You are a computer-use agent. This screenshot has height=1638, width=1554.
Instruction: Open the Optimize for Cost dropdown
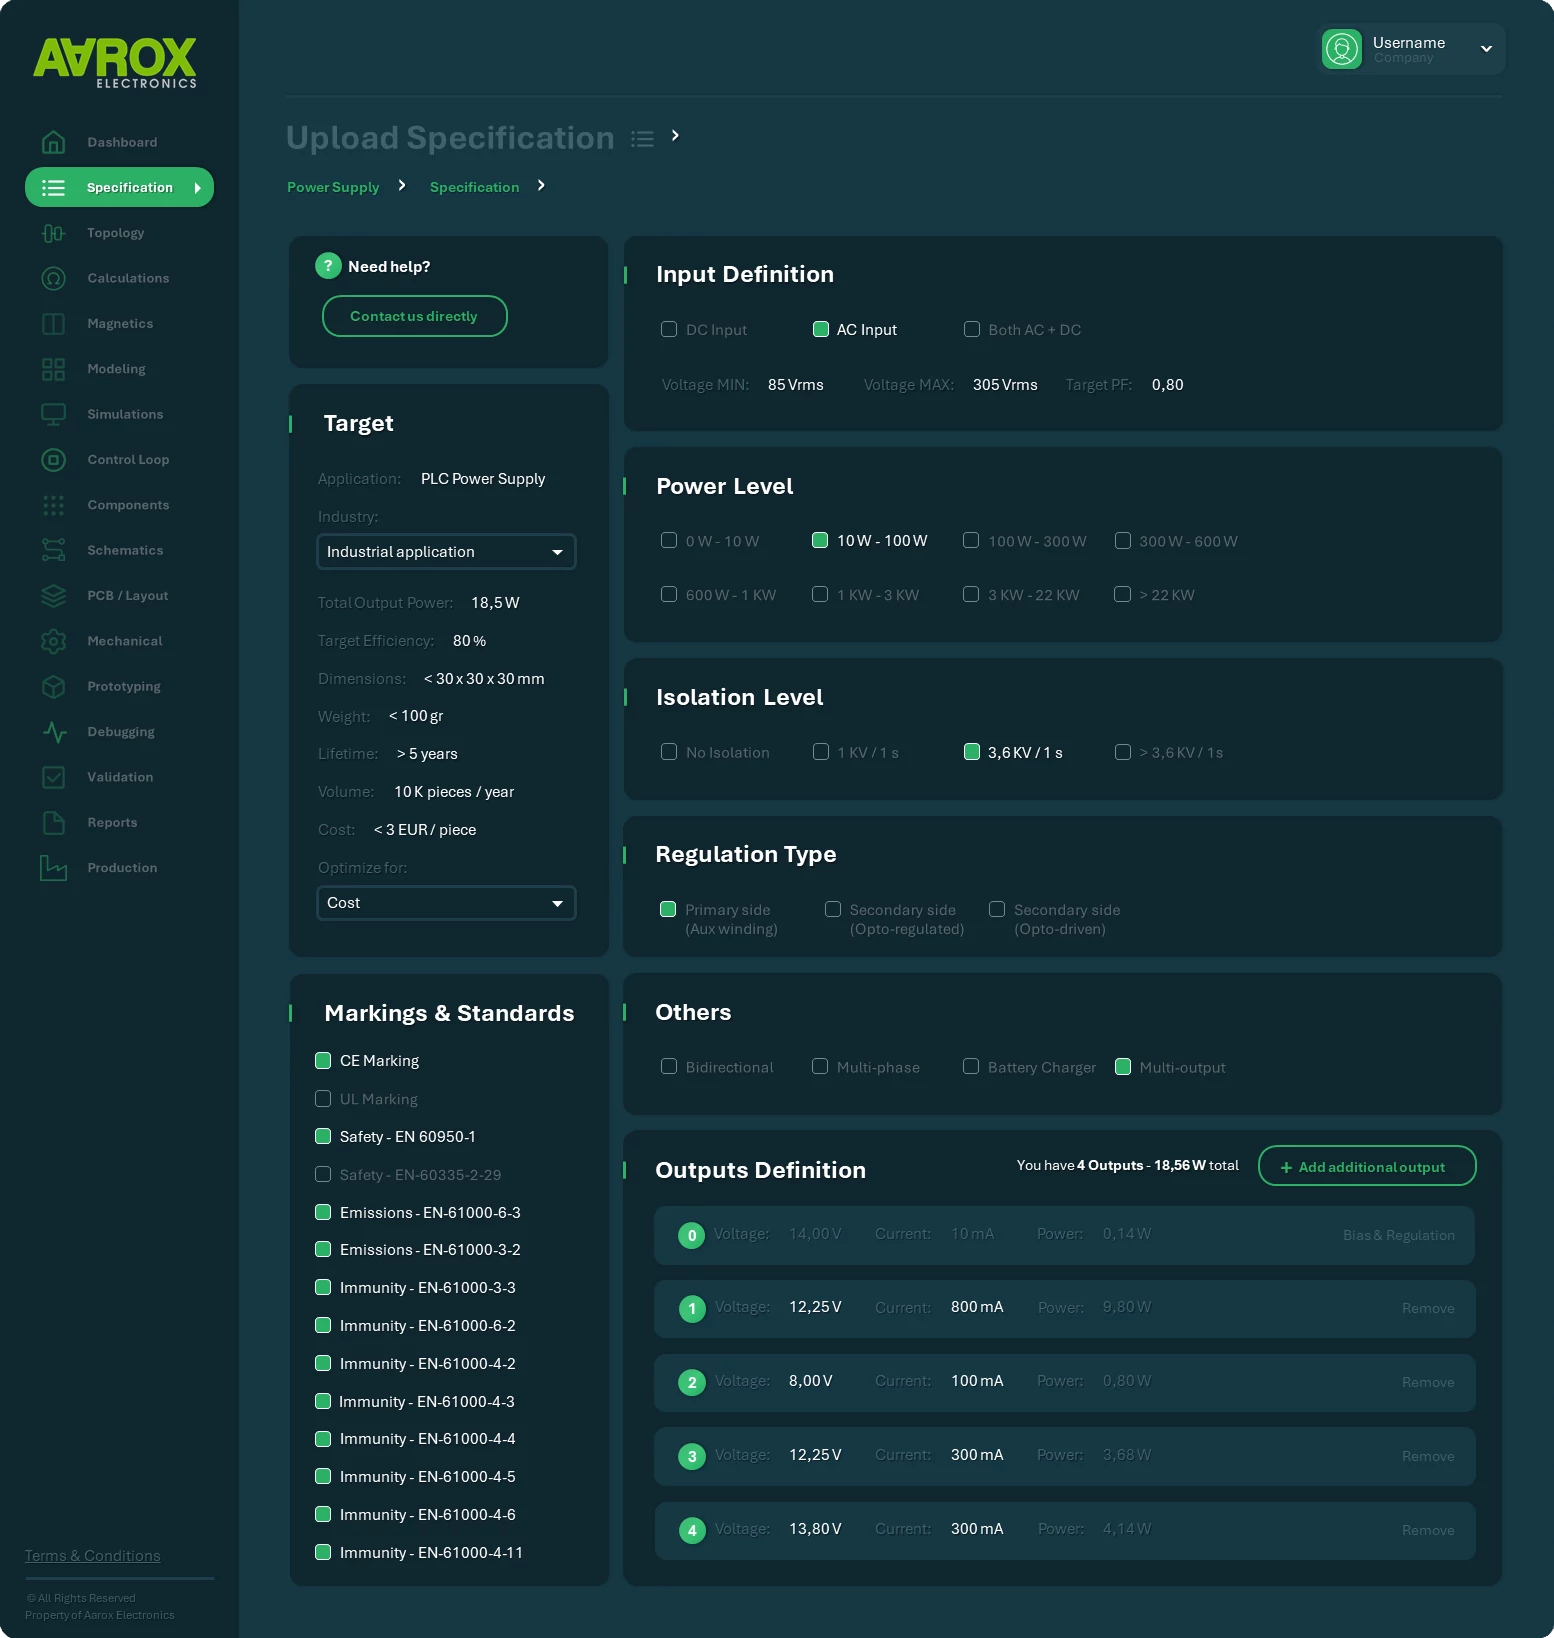[446, 903]
